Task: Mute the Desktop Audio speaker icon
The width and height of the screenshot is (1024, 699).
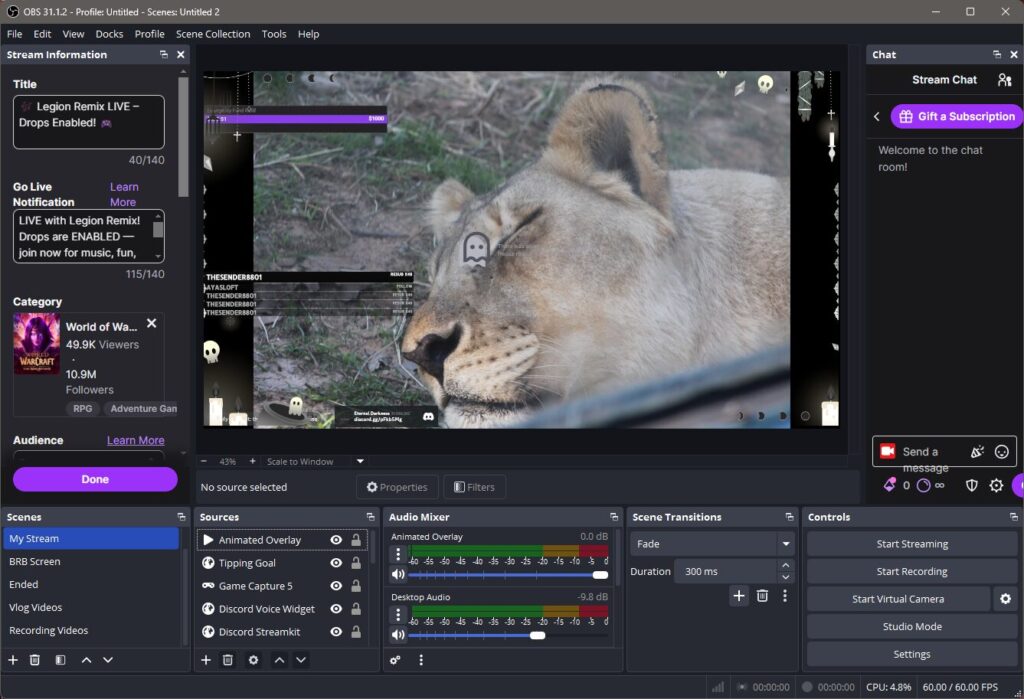Action: click(x=398, y=634)
